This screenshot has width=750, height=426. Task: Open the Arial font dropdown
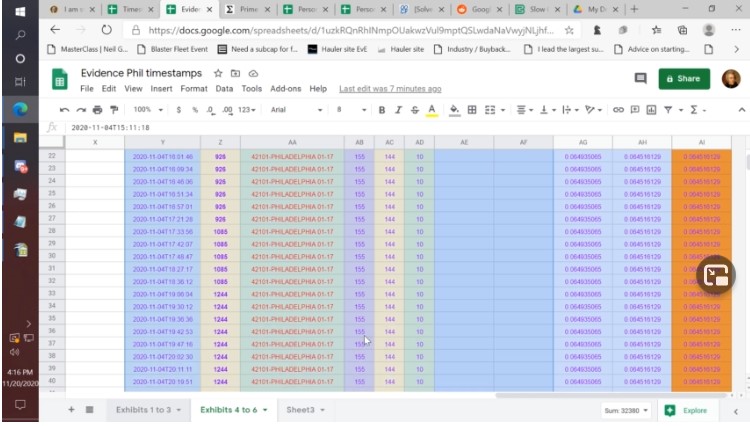(x=296, y=109)
